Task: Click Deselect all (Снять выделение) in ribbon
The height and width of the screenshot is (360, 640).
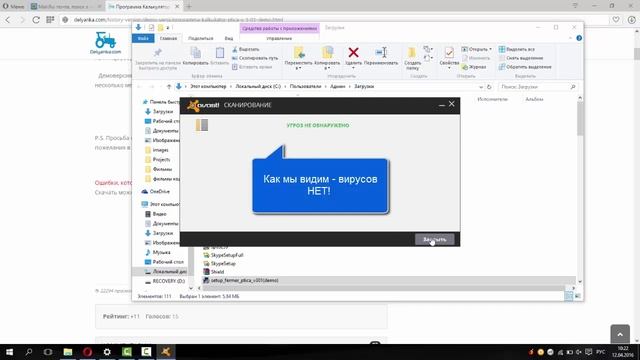Action: (521, 58)
